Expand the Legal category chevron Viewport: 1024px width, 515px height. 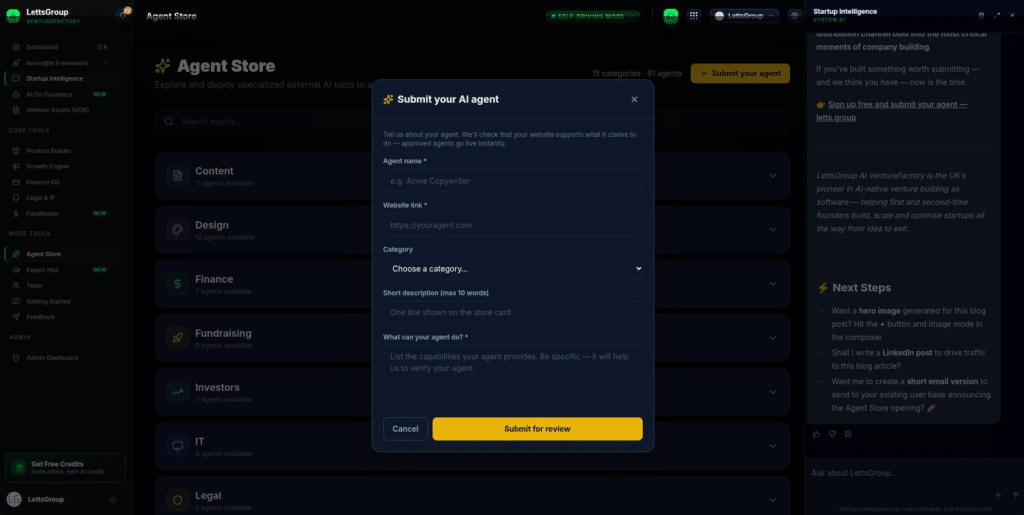pos(773,500)
